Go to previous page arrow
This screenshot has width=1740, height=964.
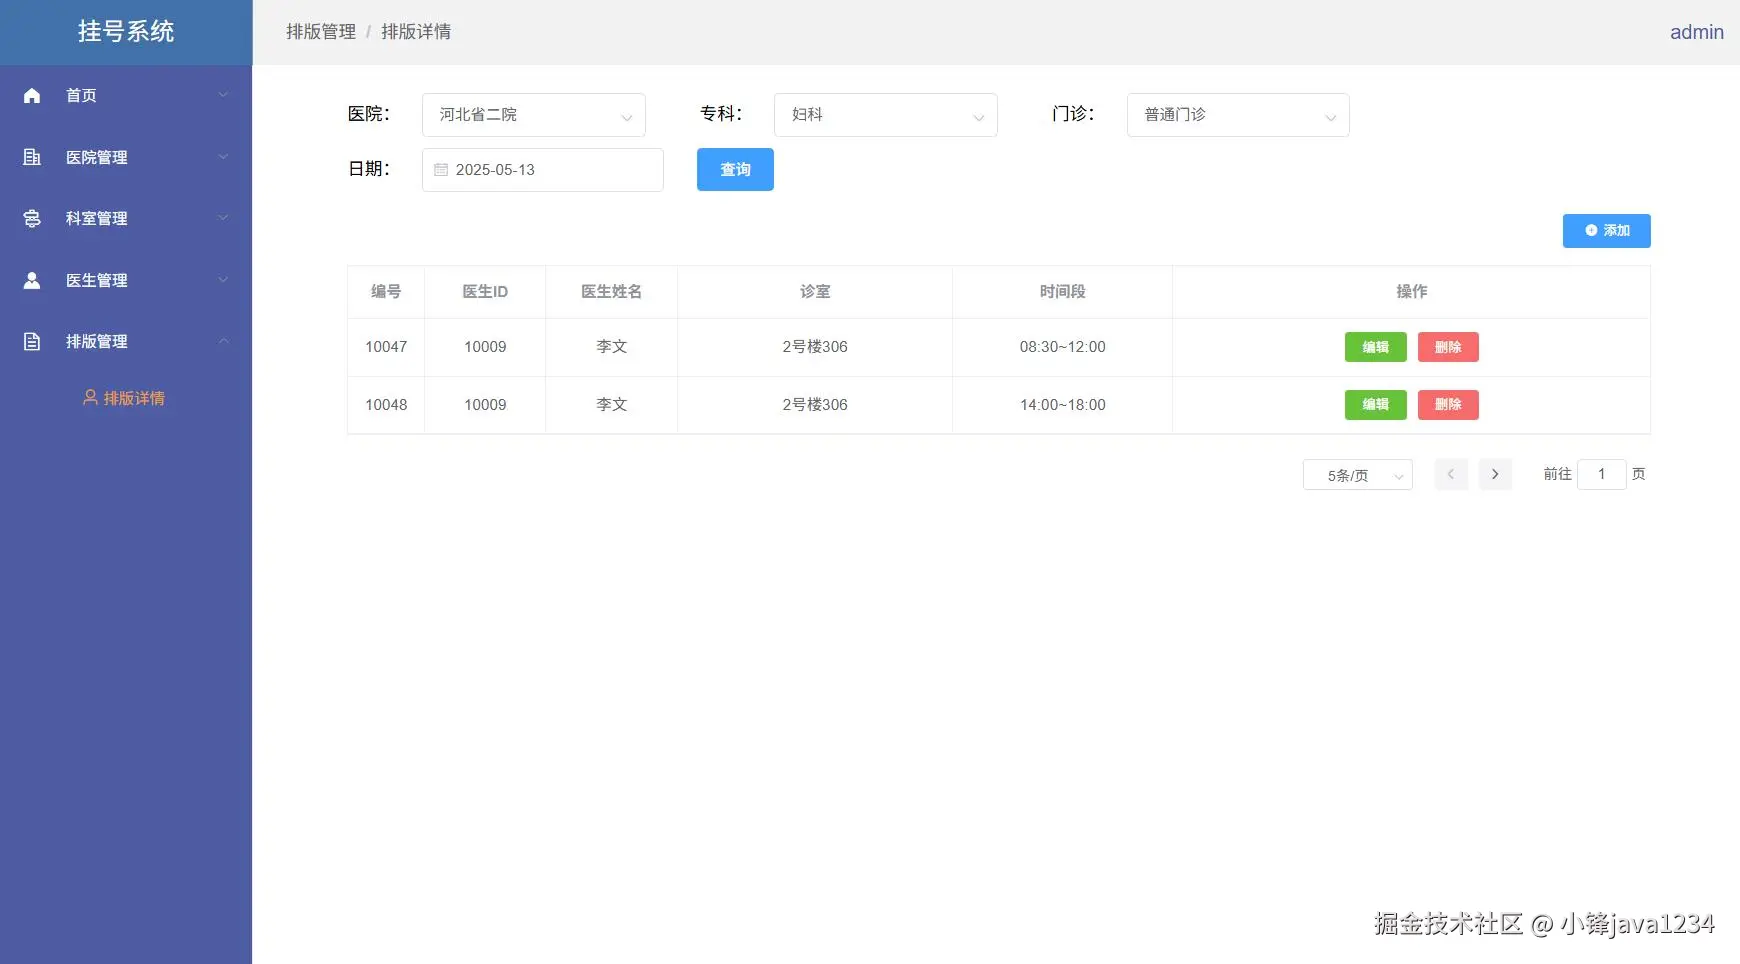pos(1451,474)
